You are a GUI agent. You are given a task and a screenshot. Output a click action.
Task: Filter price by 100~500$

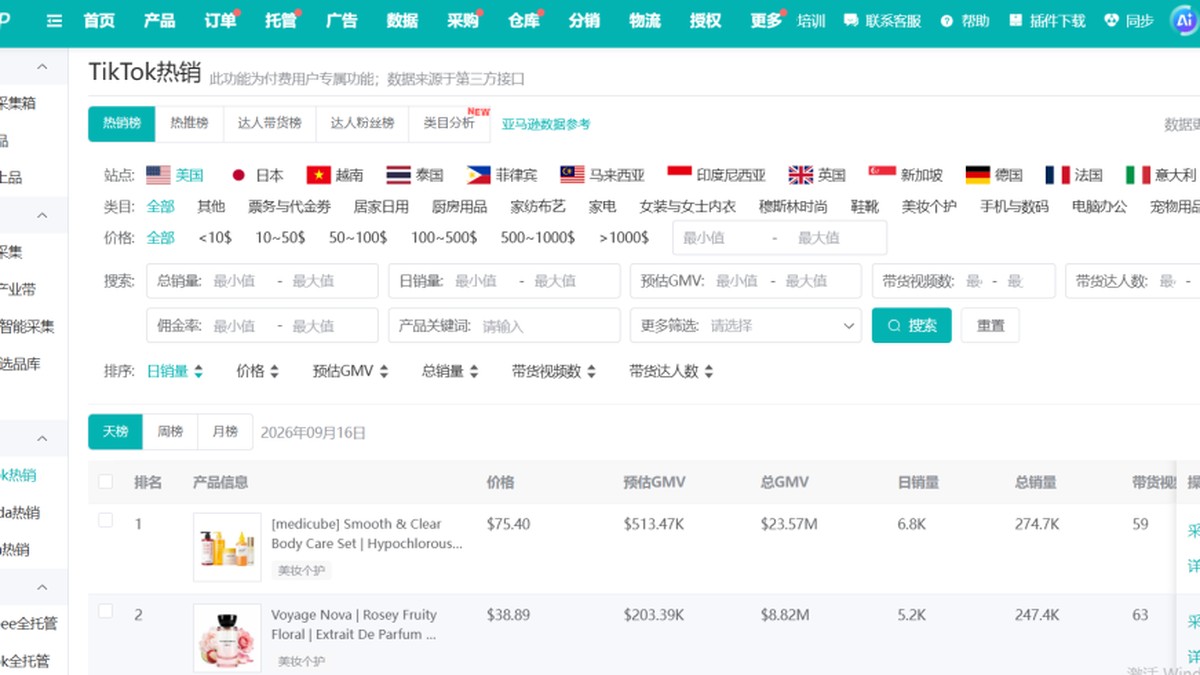444,238
